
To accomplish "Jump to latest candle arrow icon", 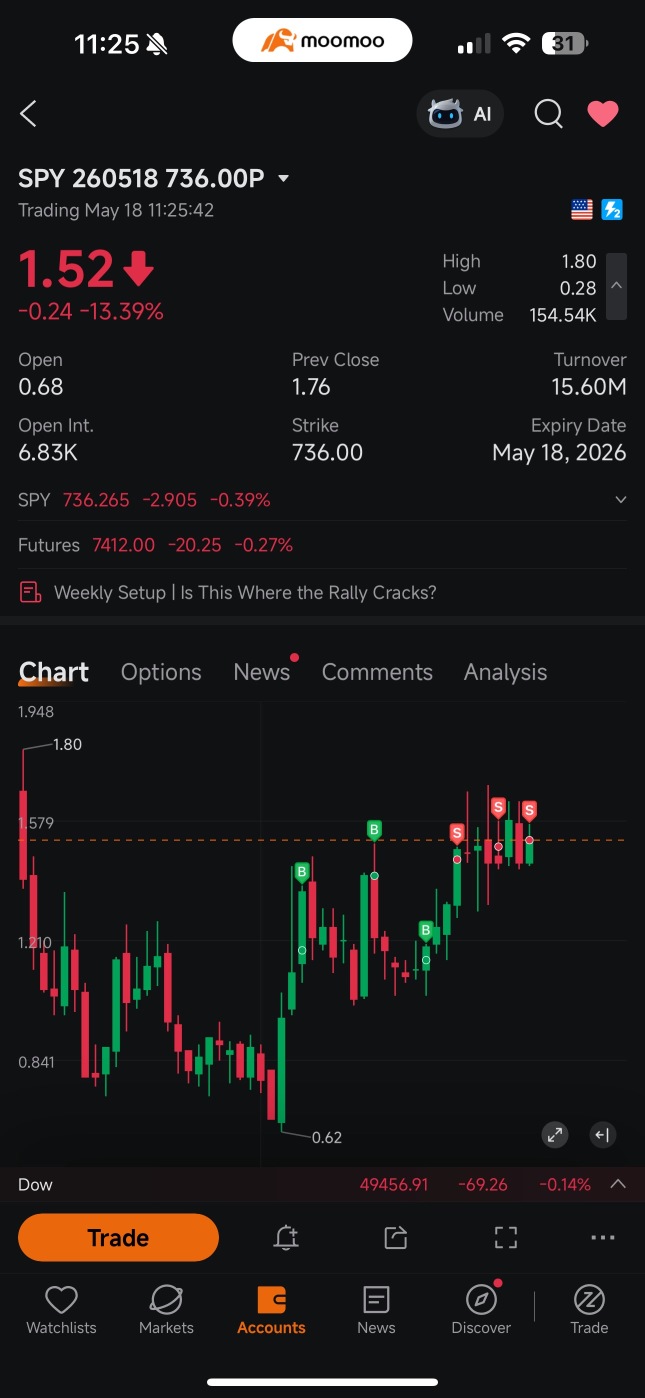I will click(602, 1134).
